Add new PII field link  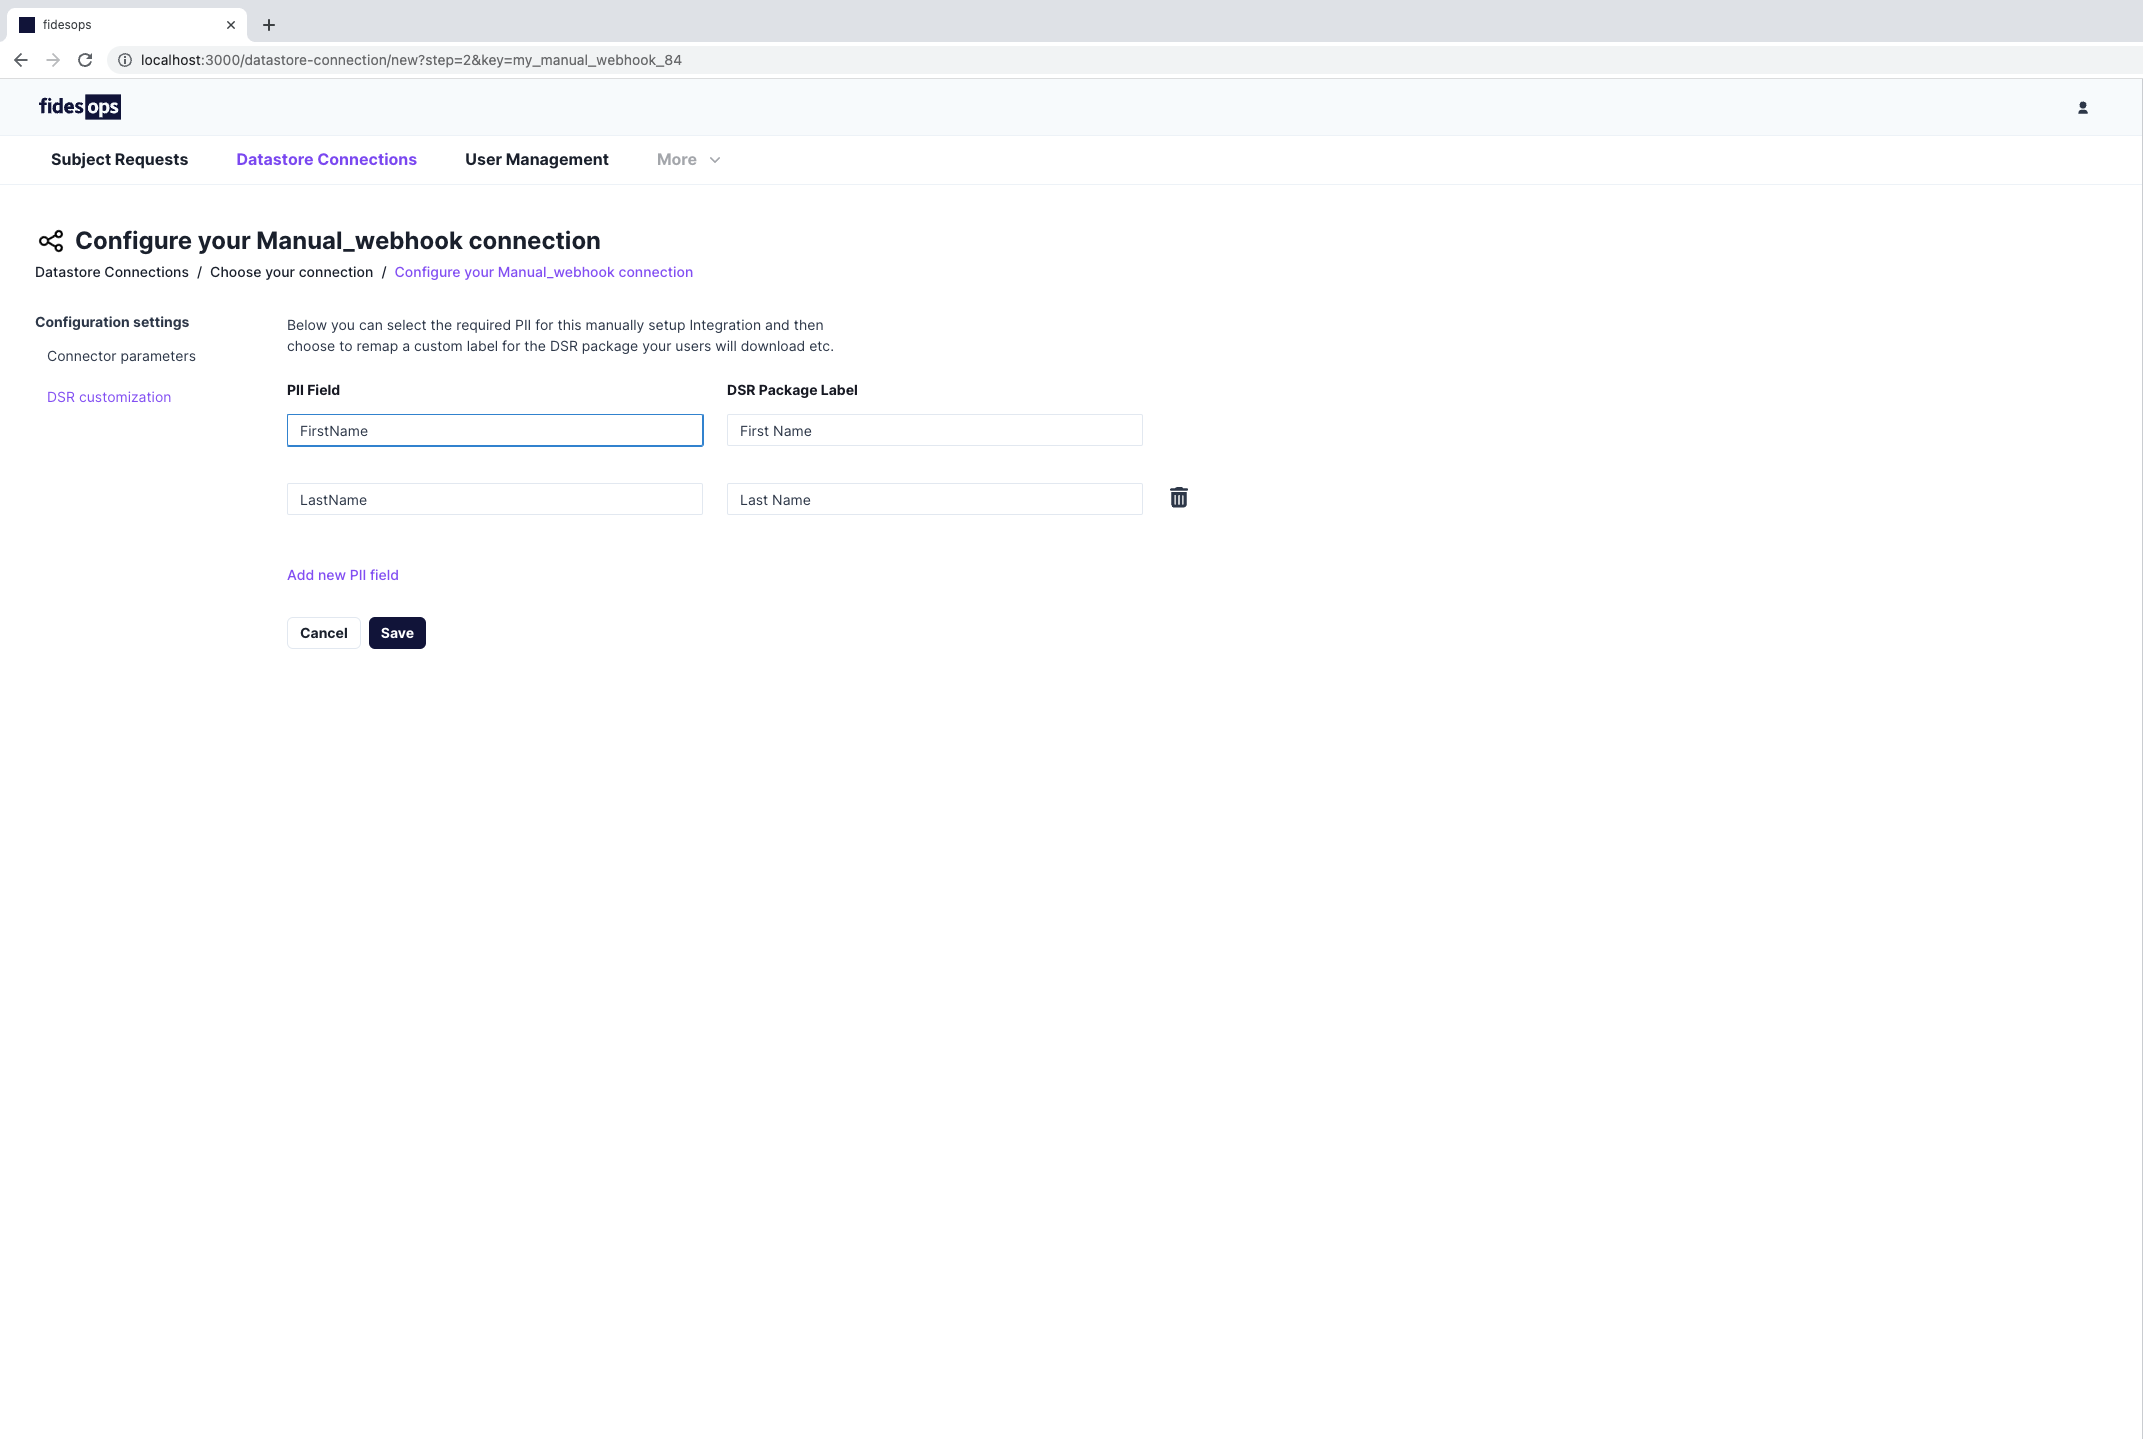click(x=342, y=575)
